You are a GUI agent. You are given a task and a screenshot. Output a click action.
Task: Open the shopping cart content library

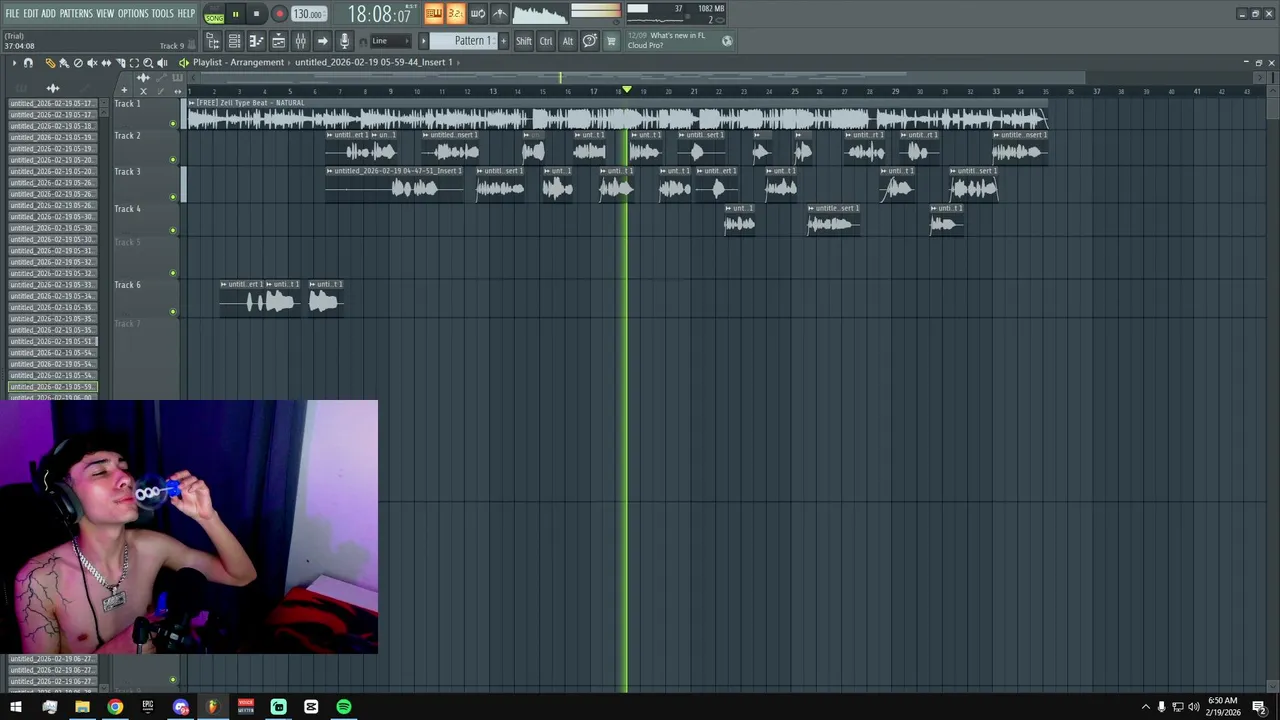coord(611,41)
